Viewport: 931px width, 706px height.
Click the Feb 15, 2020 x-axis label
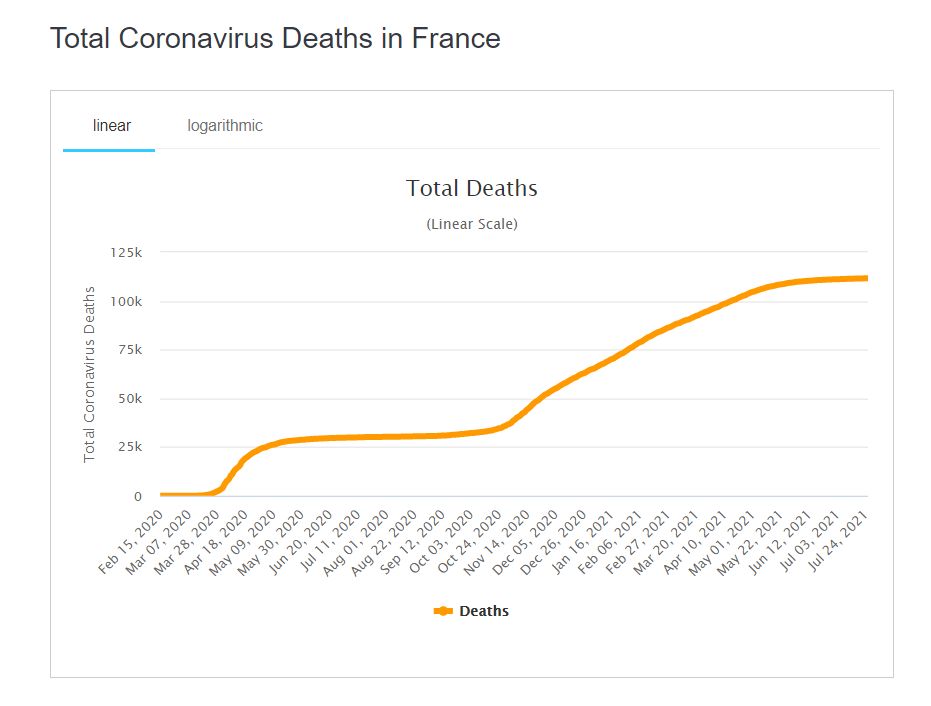tap(128, 543)
